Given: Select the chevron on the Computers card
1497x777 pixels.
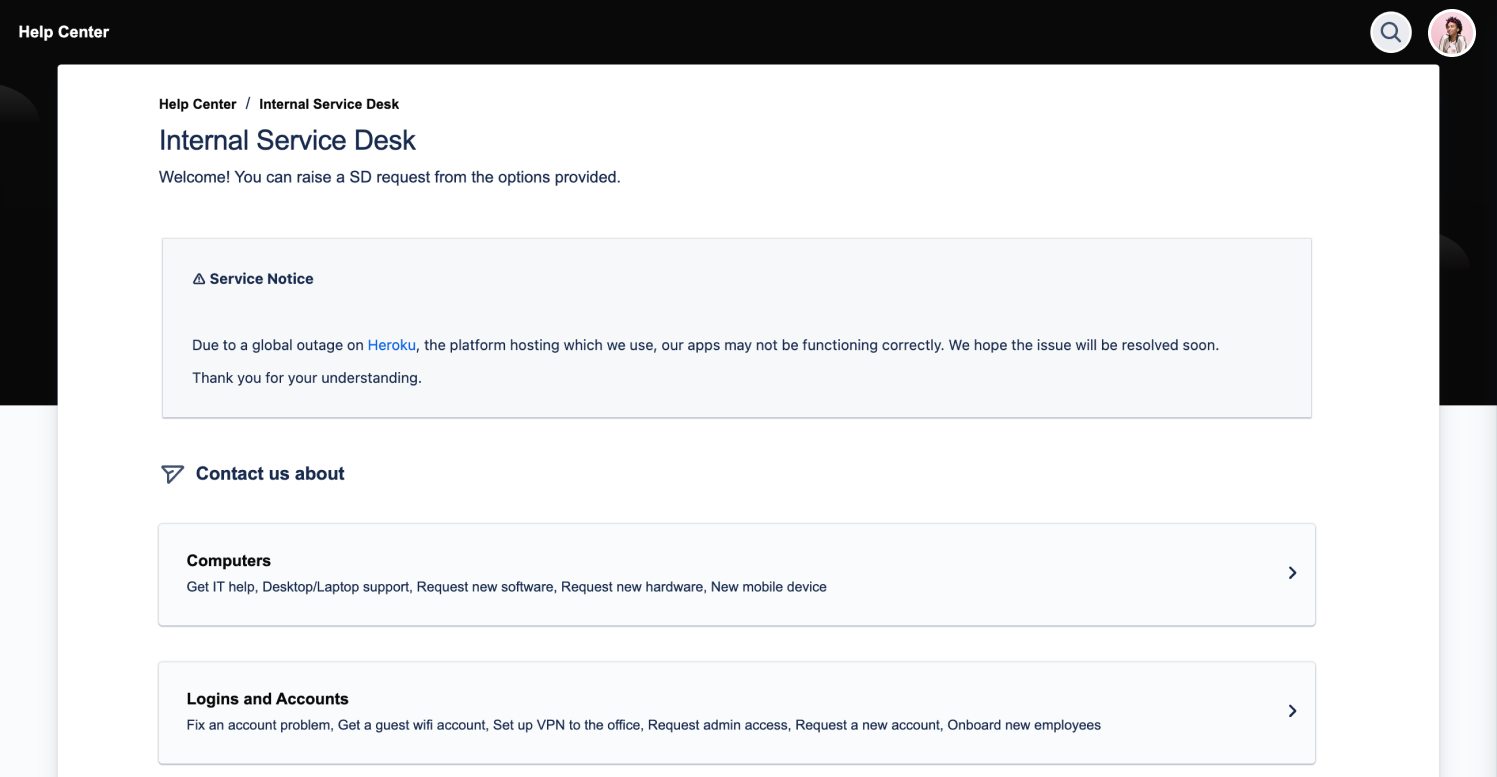Looking at the screenshot, I should coord(1292,572).
